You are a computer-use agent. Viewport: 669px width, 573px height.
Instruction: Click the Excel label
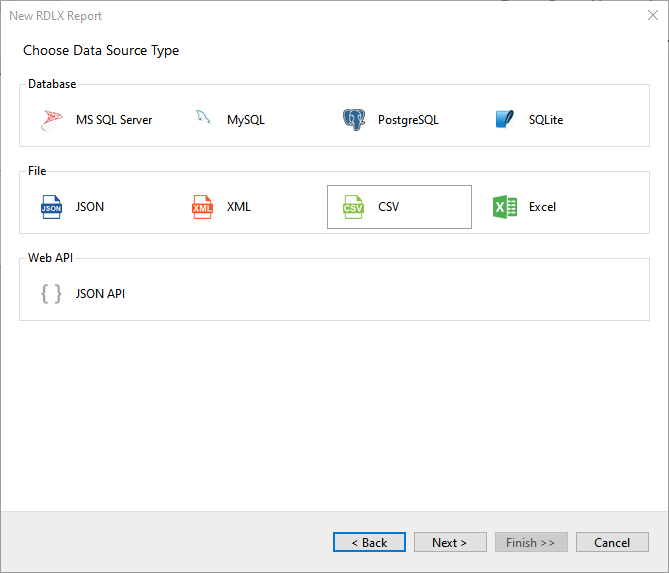click(542, 207)
